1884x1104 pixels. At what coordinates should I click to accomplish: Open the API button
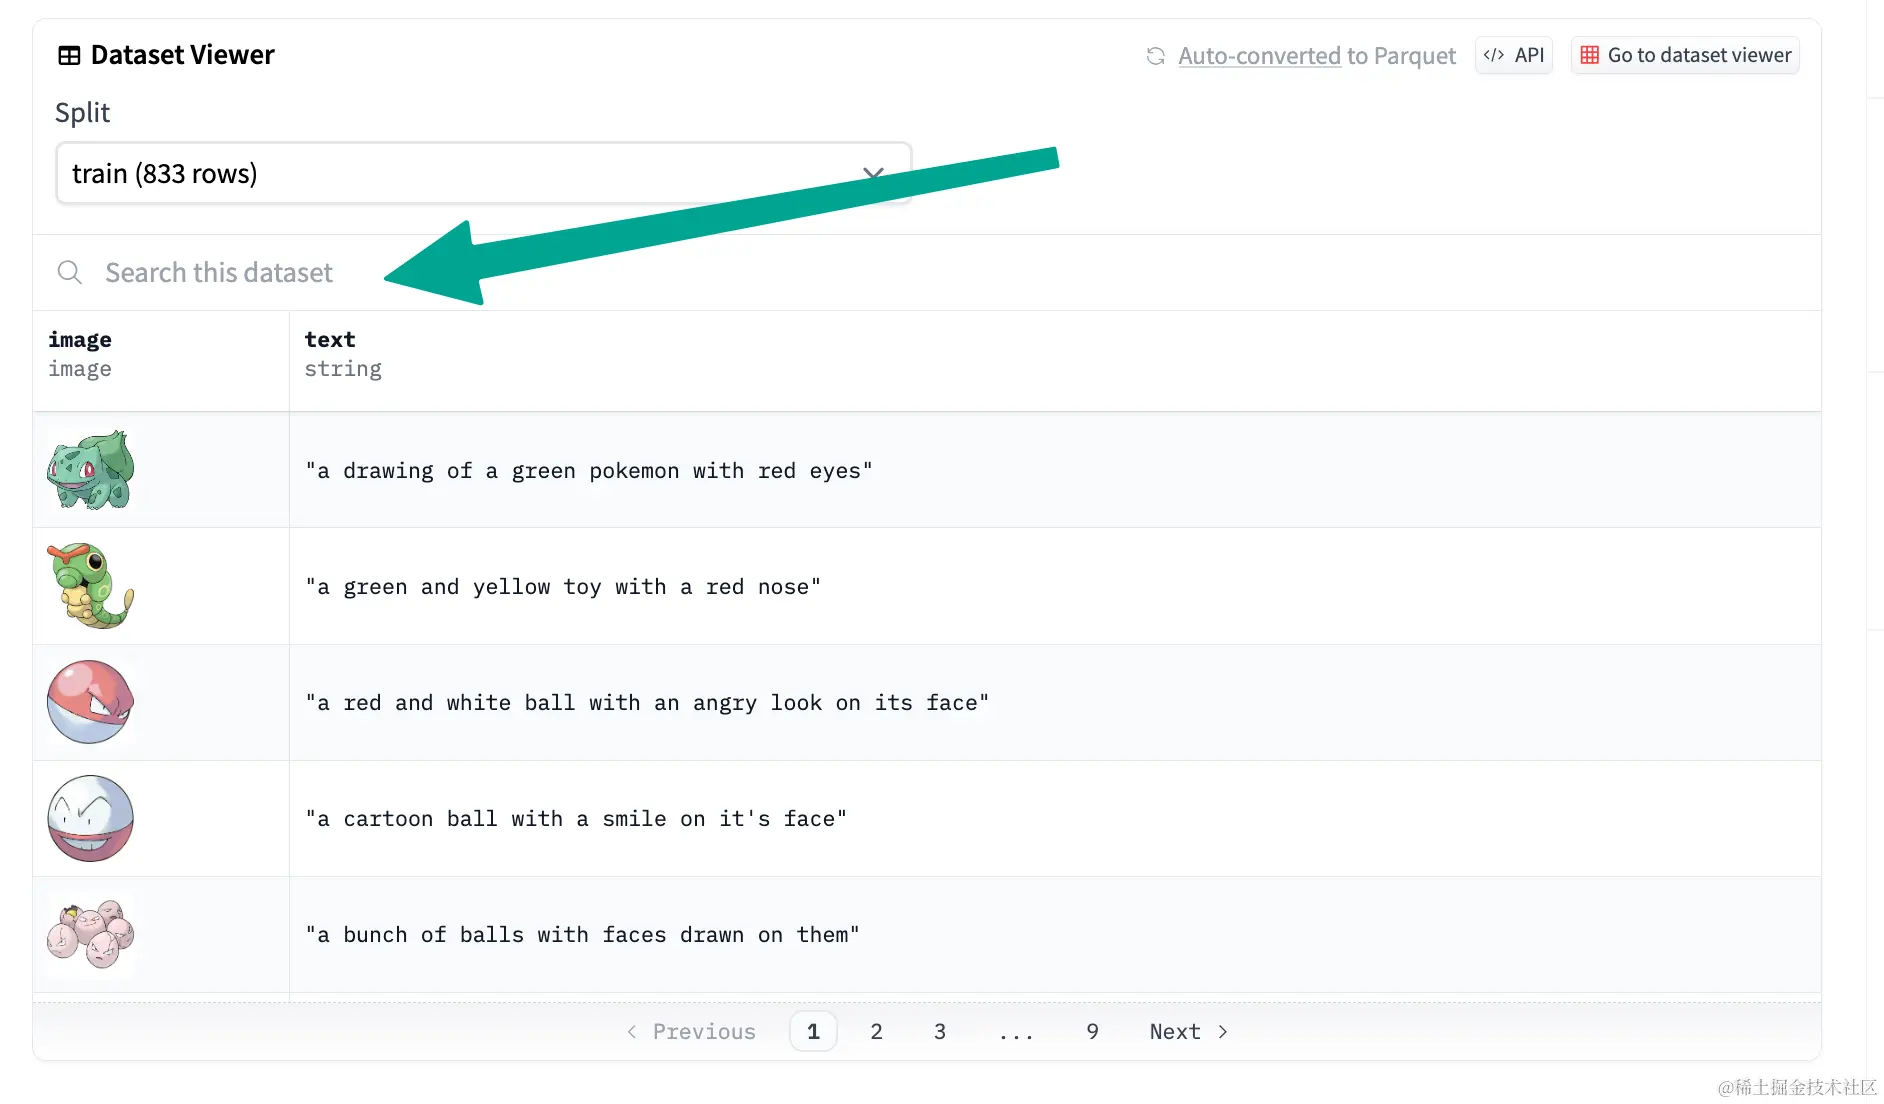[x=1513, y=55]
